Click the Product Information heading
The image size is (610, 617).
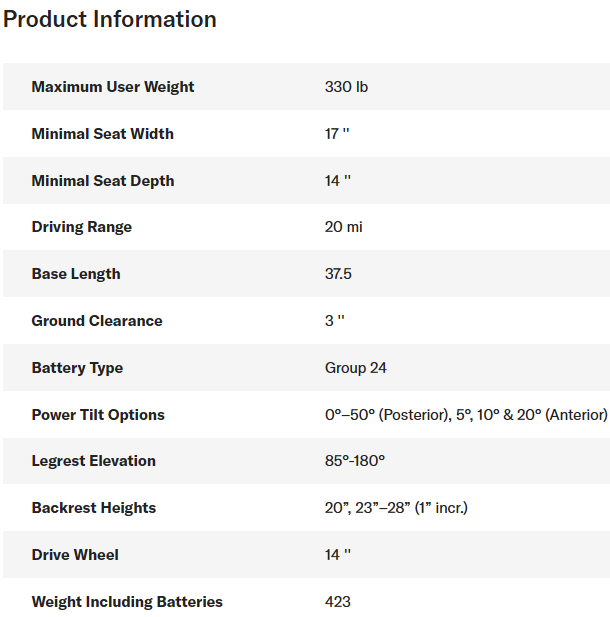click(110, 19)
